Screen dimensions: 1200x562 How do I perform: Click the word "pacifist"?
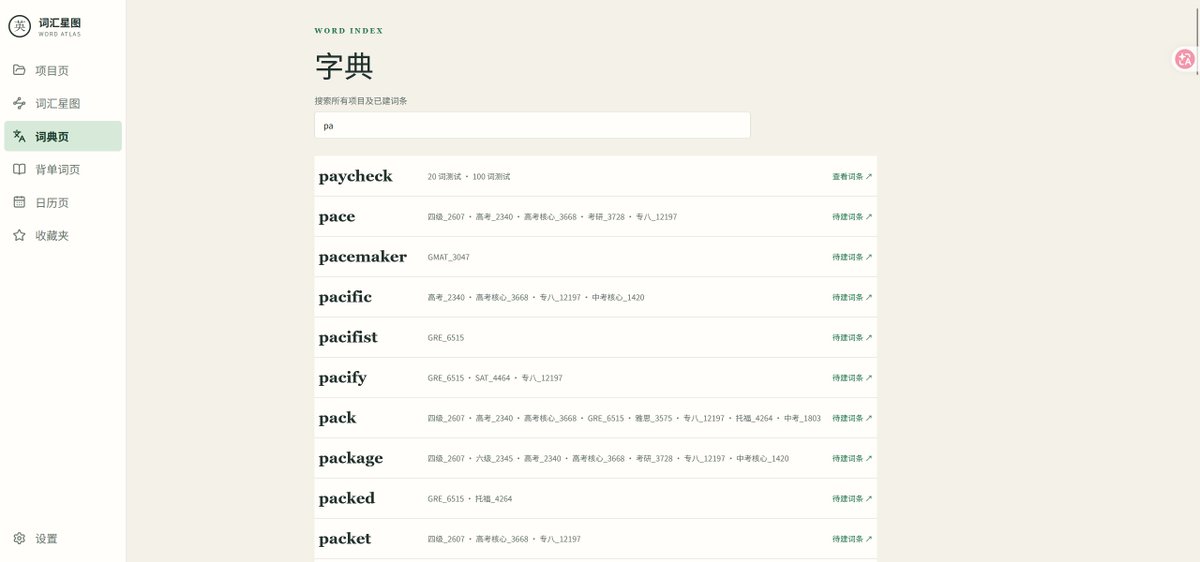point(348,337)
